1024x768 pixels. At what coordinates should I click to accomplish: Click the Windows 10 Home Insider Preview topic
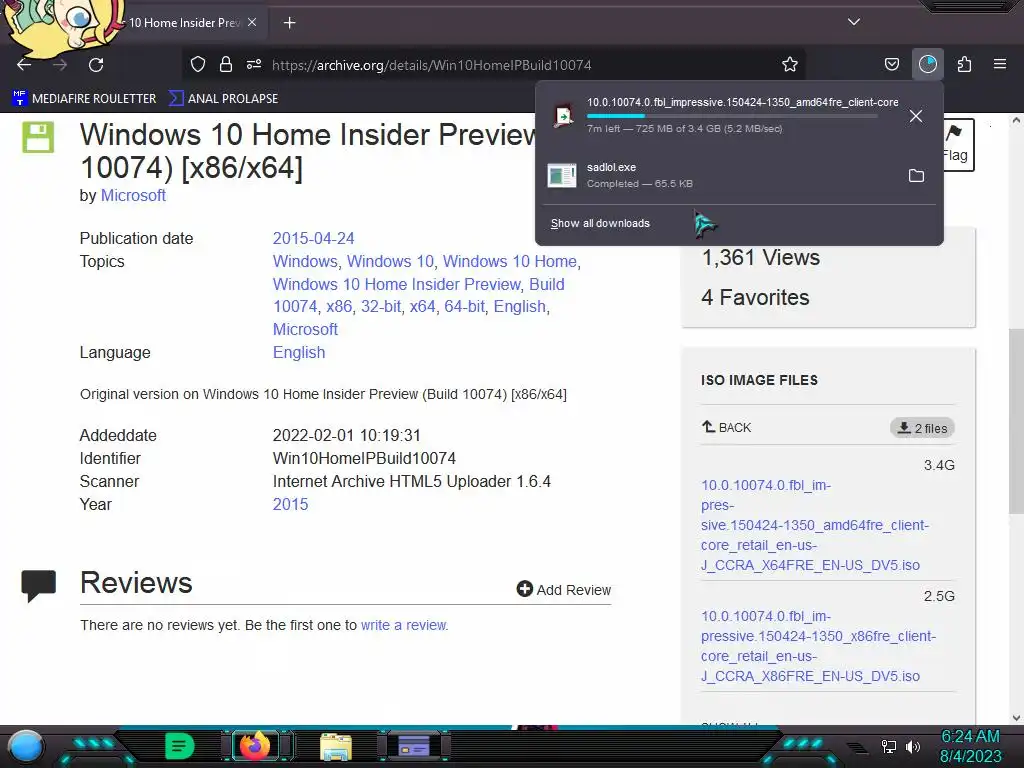tap(396, 284)
